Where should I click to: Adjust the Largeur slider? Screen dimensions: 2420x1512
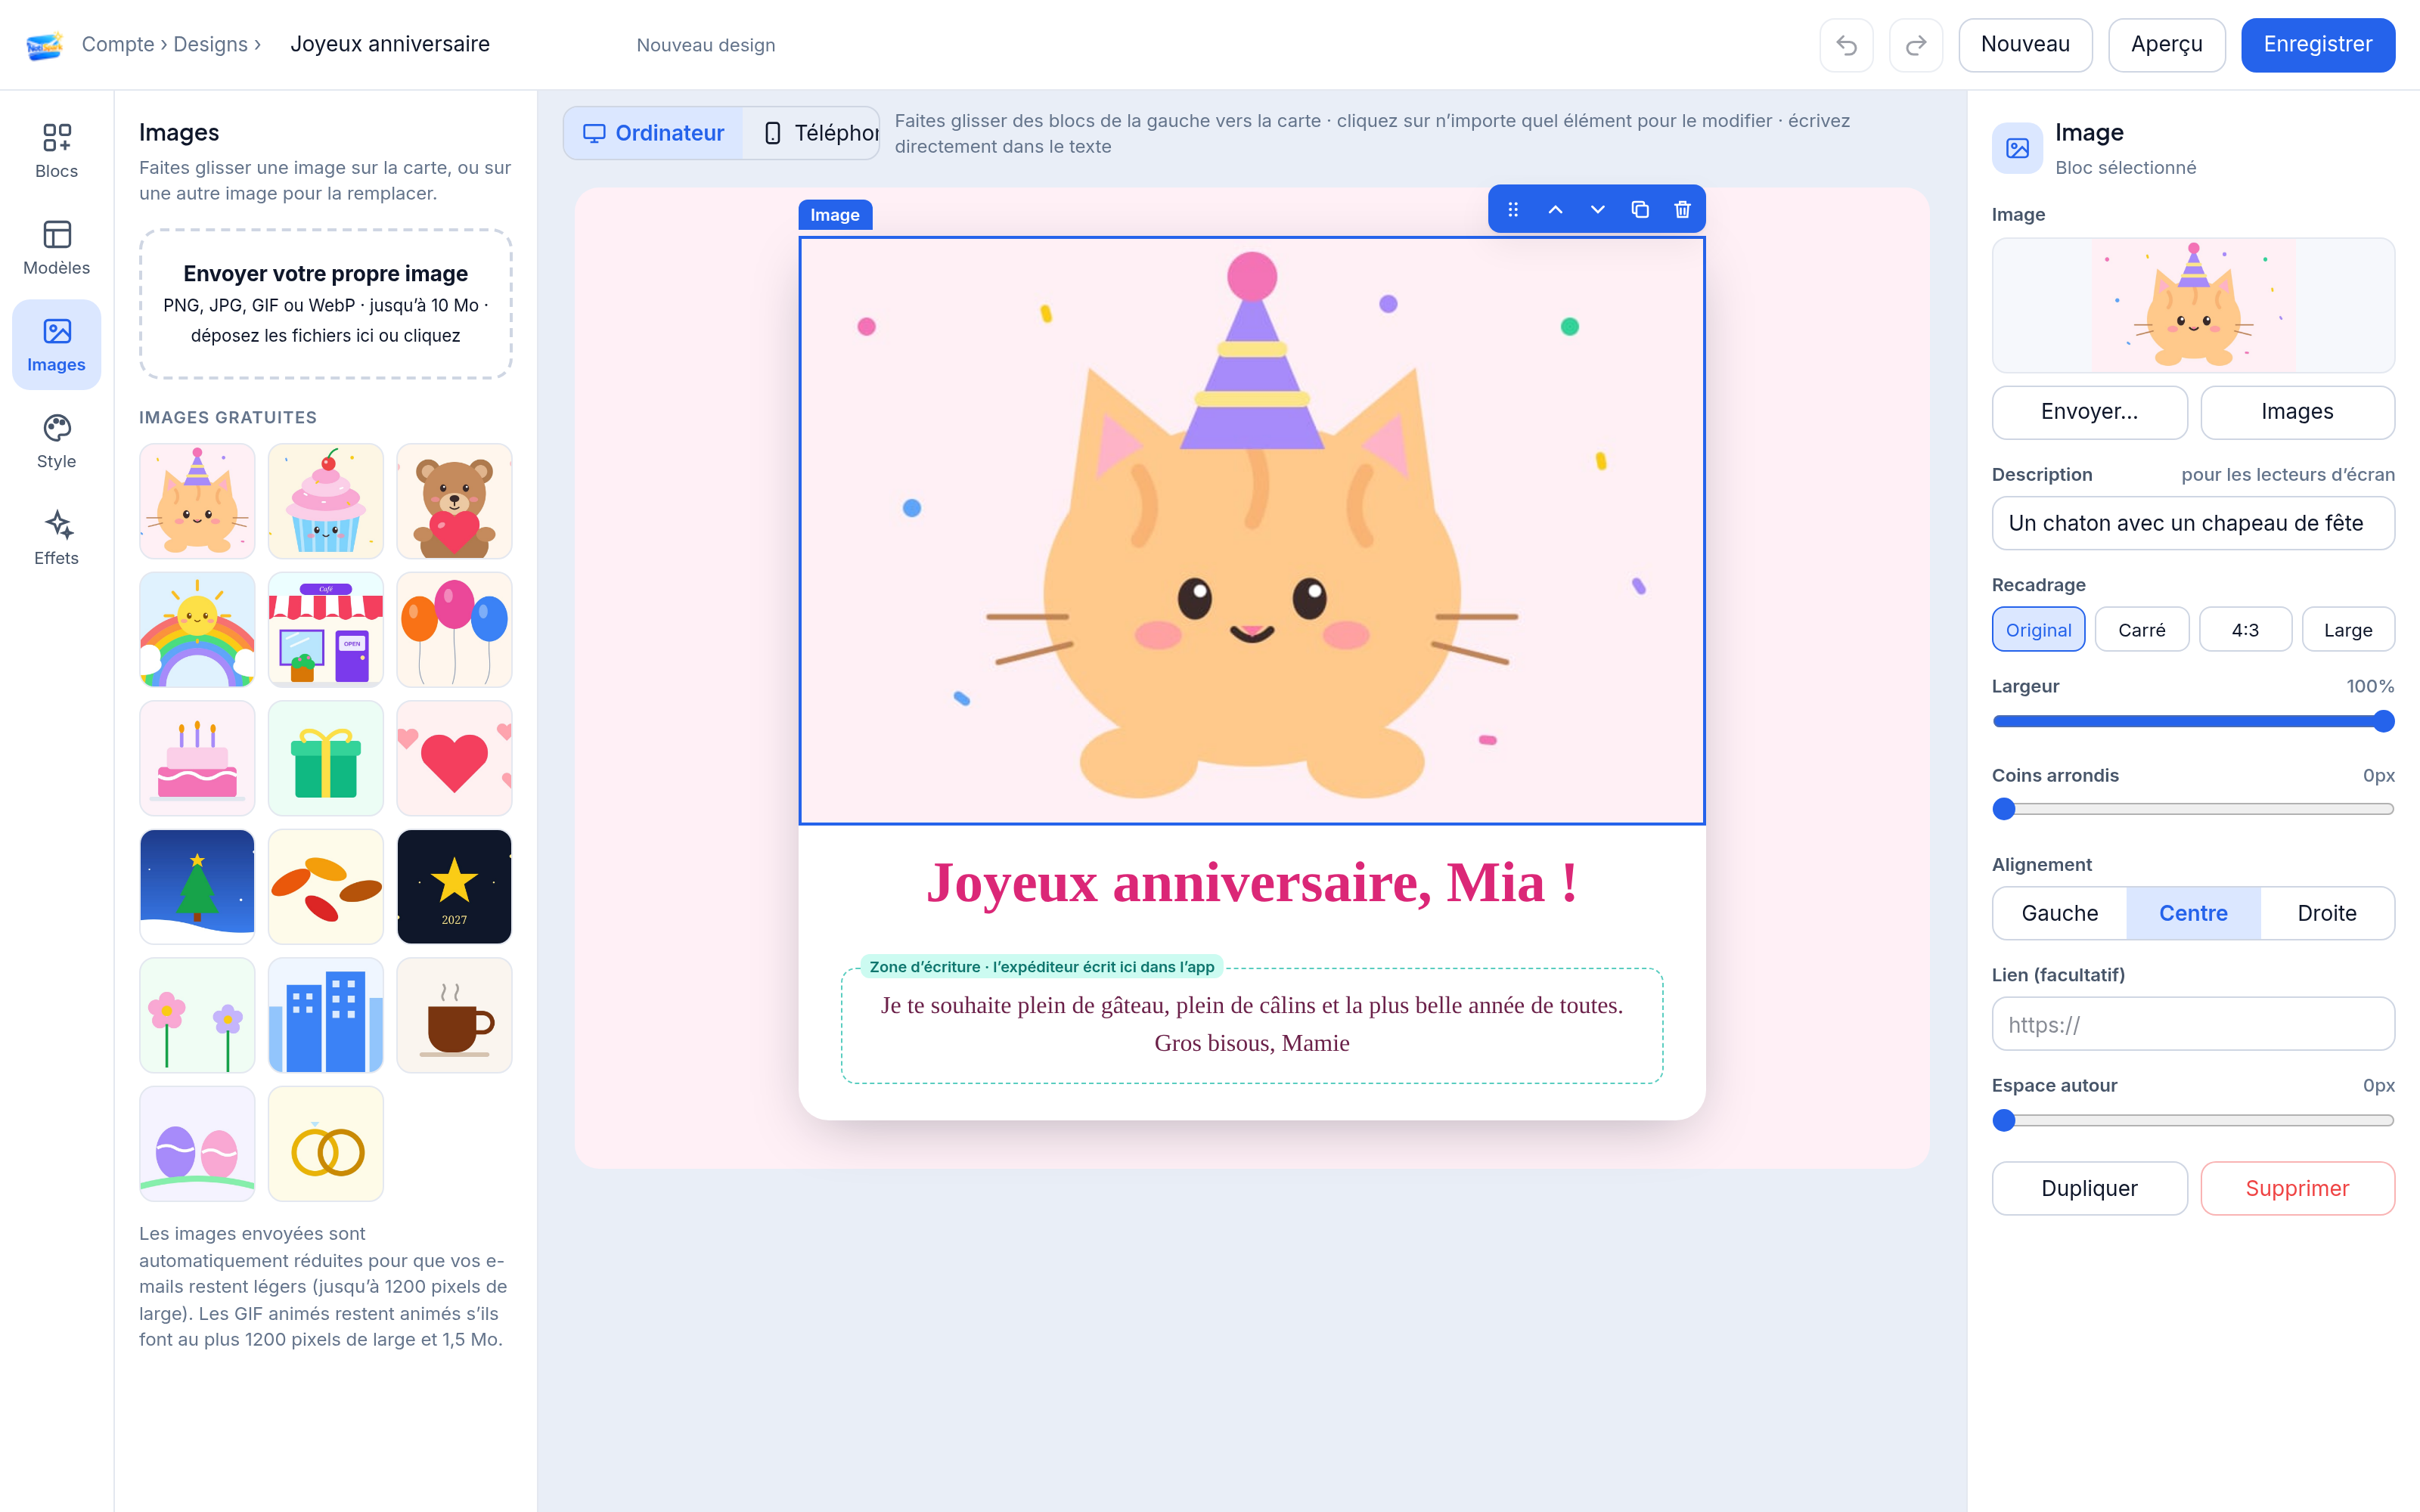[x=2193, y=721]
